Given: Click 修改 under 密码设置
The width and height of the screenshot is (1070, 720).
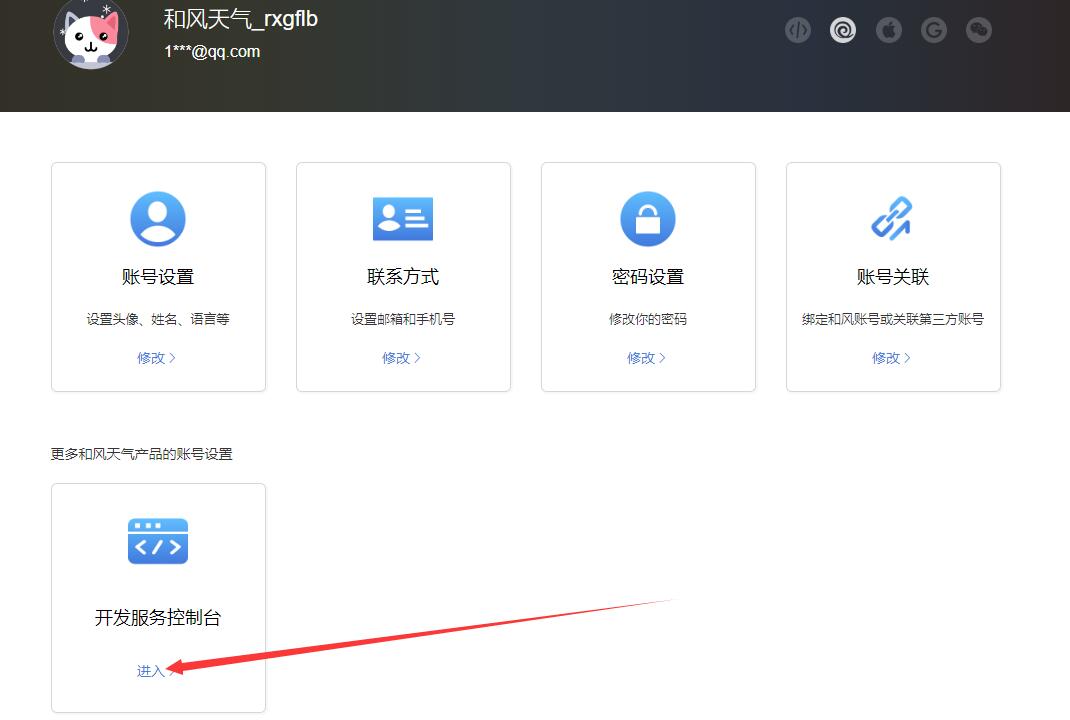Looking at the screenshot, I should pos(646,357).
